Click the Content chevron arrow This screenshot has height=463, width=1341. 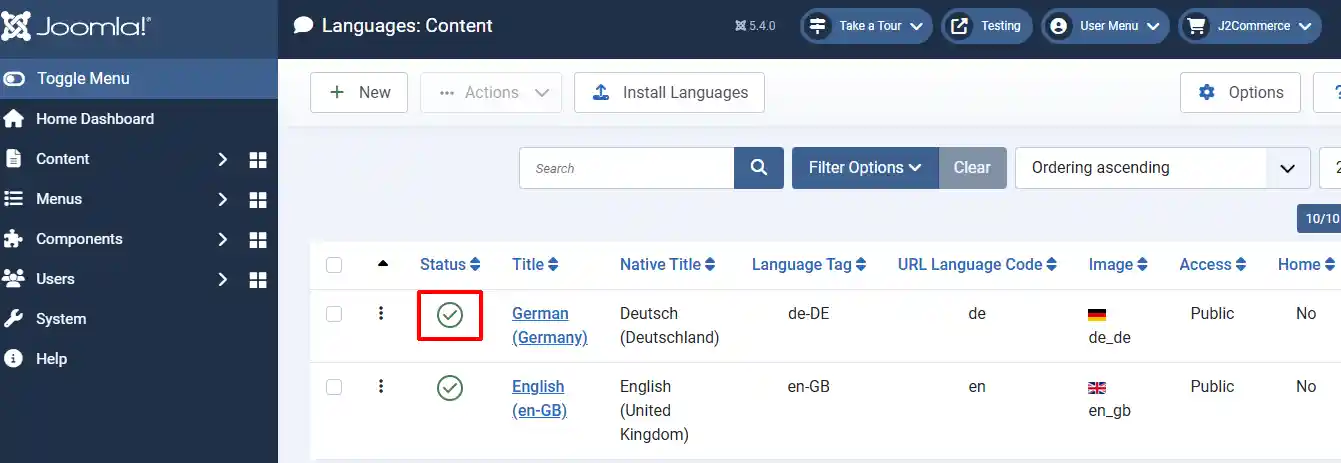223,159
